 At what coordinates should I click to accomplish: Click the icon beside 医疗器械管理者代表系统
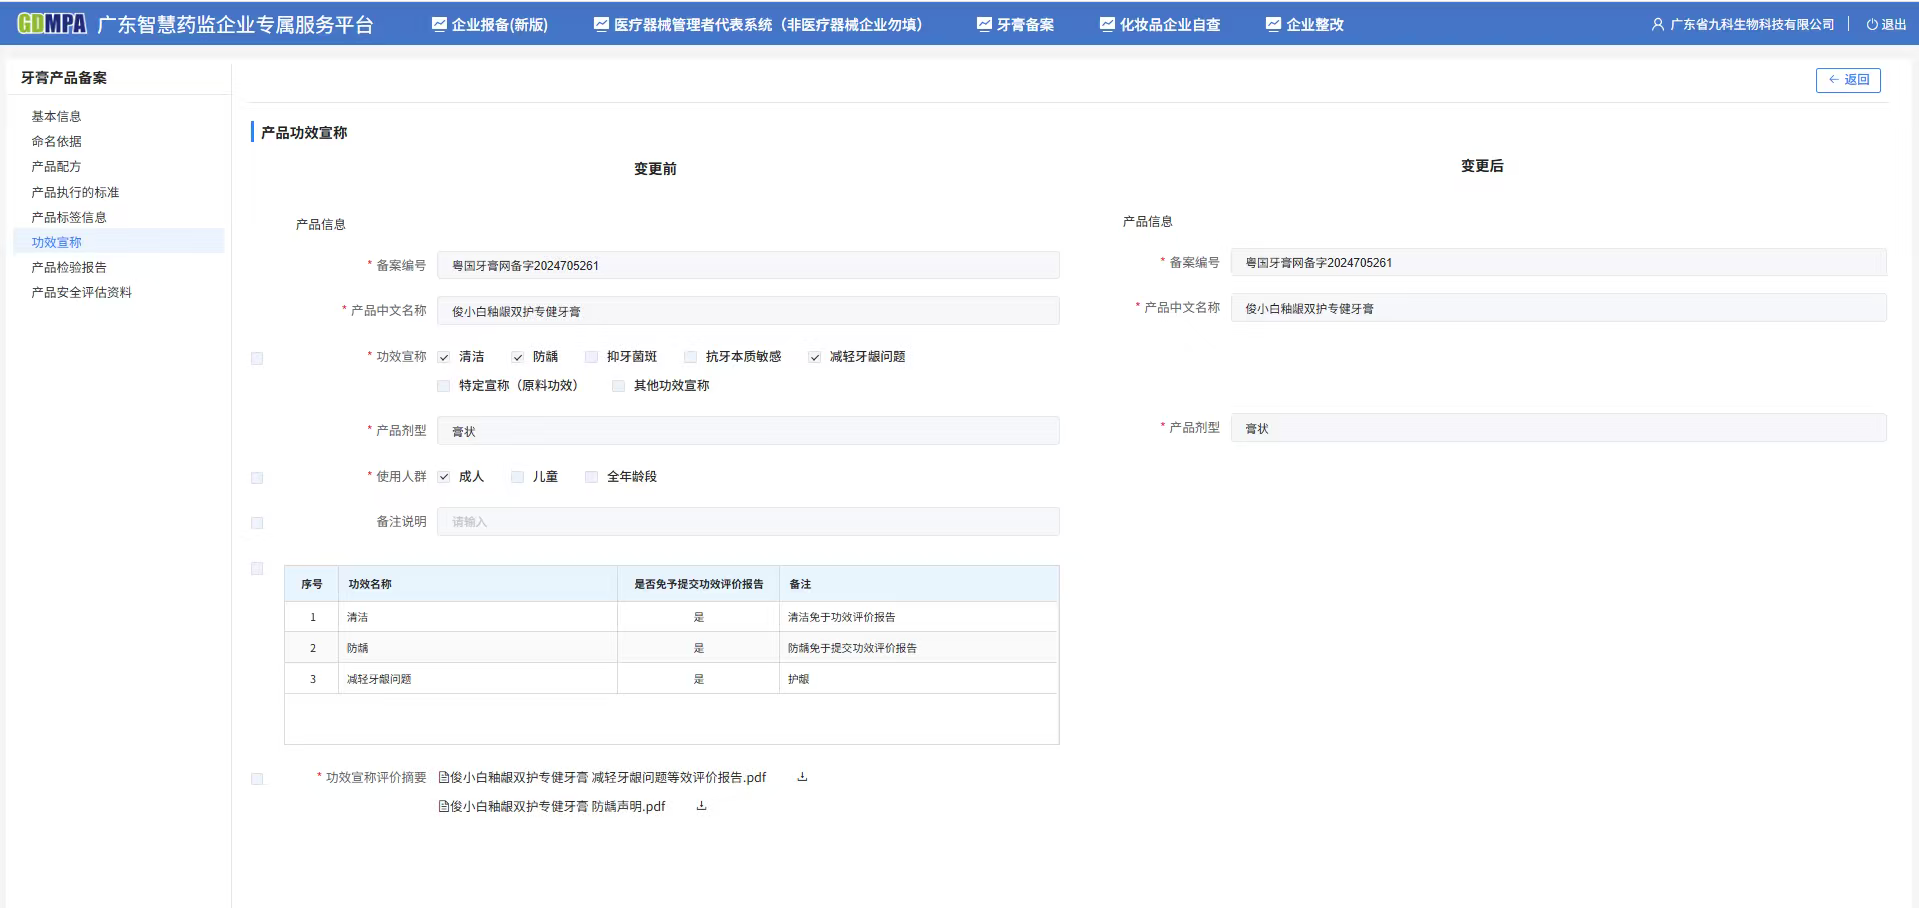tap(601, 22)
